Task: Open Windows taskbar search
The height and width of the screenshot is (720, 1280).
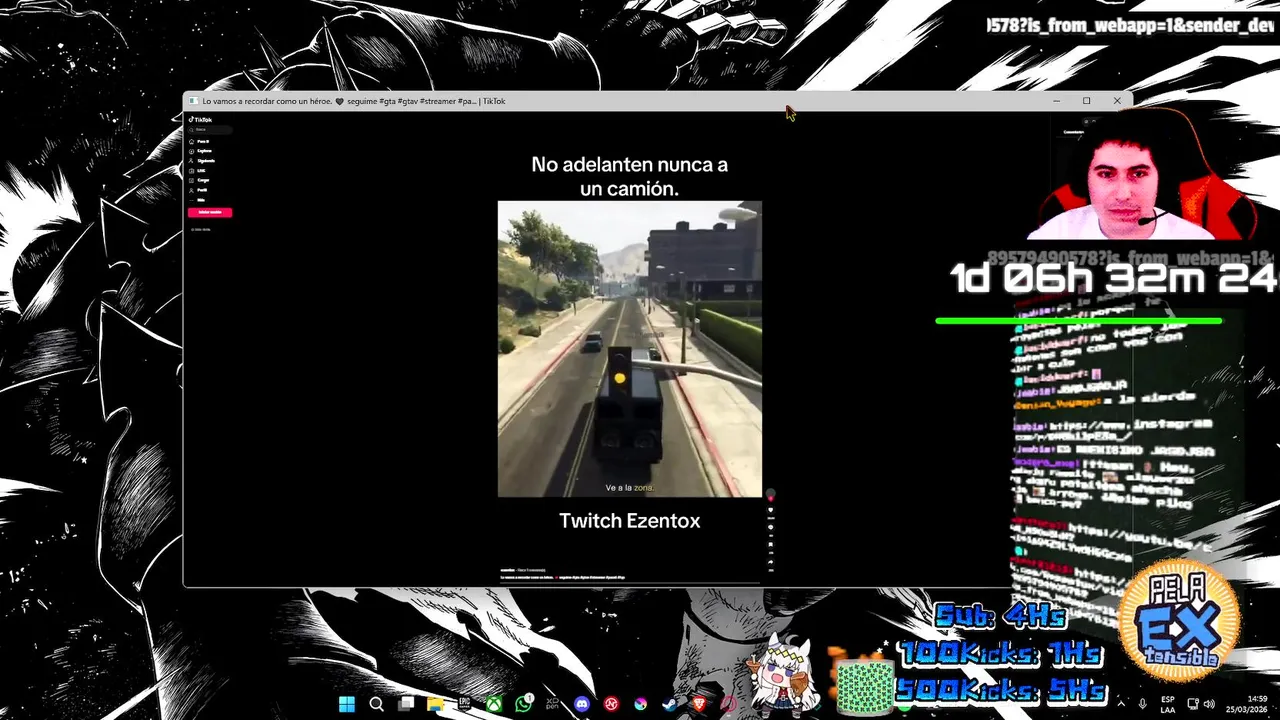Action: click(x=376, y=705)
